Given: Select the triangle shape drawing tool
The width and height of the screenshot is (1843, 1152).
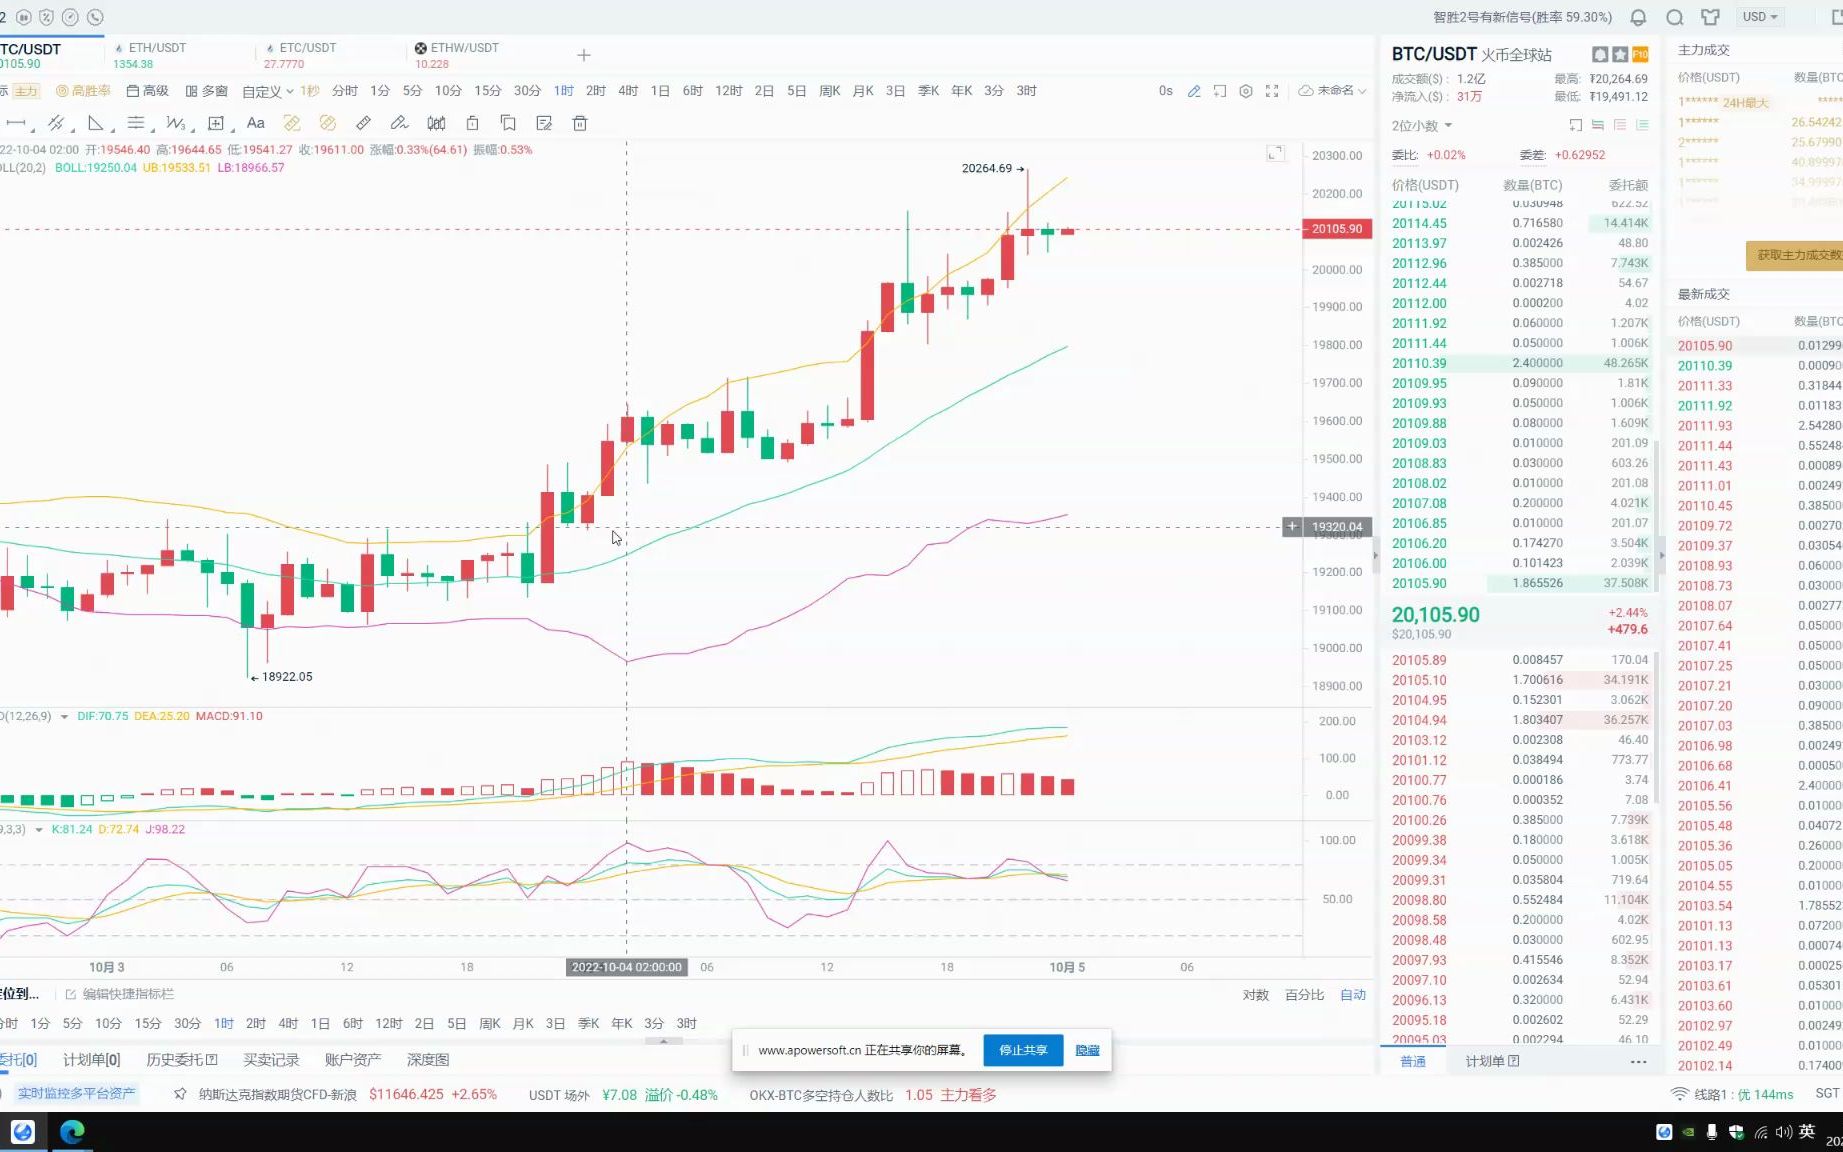Looking at the screenshot, I should tap(96, 123).
